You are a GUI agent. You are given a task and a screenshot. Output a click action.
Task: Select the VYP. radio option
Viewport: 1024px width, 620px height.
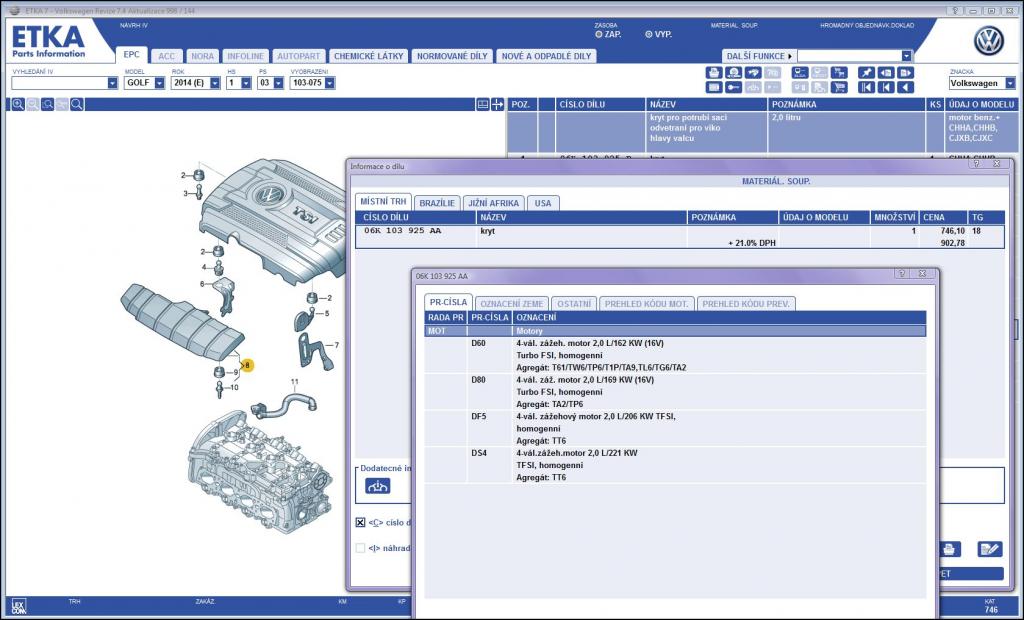coord(648,34)
